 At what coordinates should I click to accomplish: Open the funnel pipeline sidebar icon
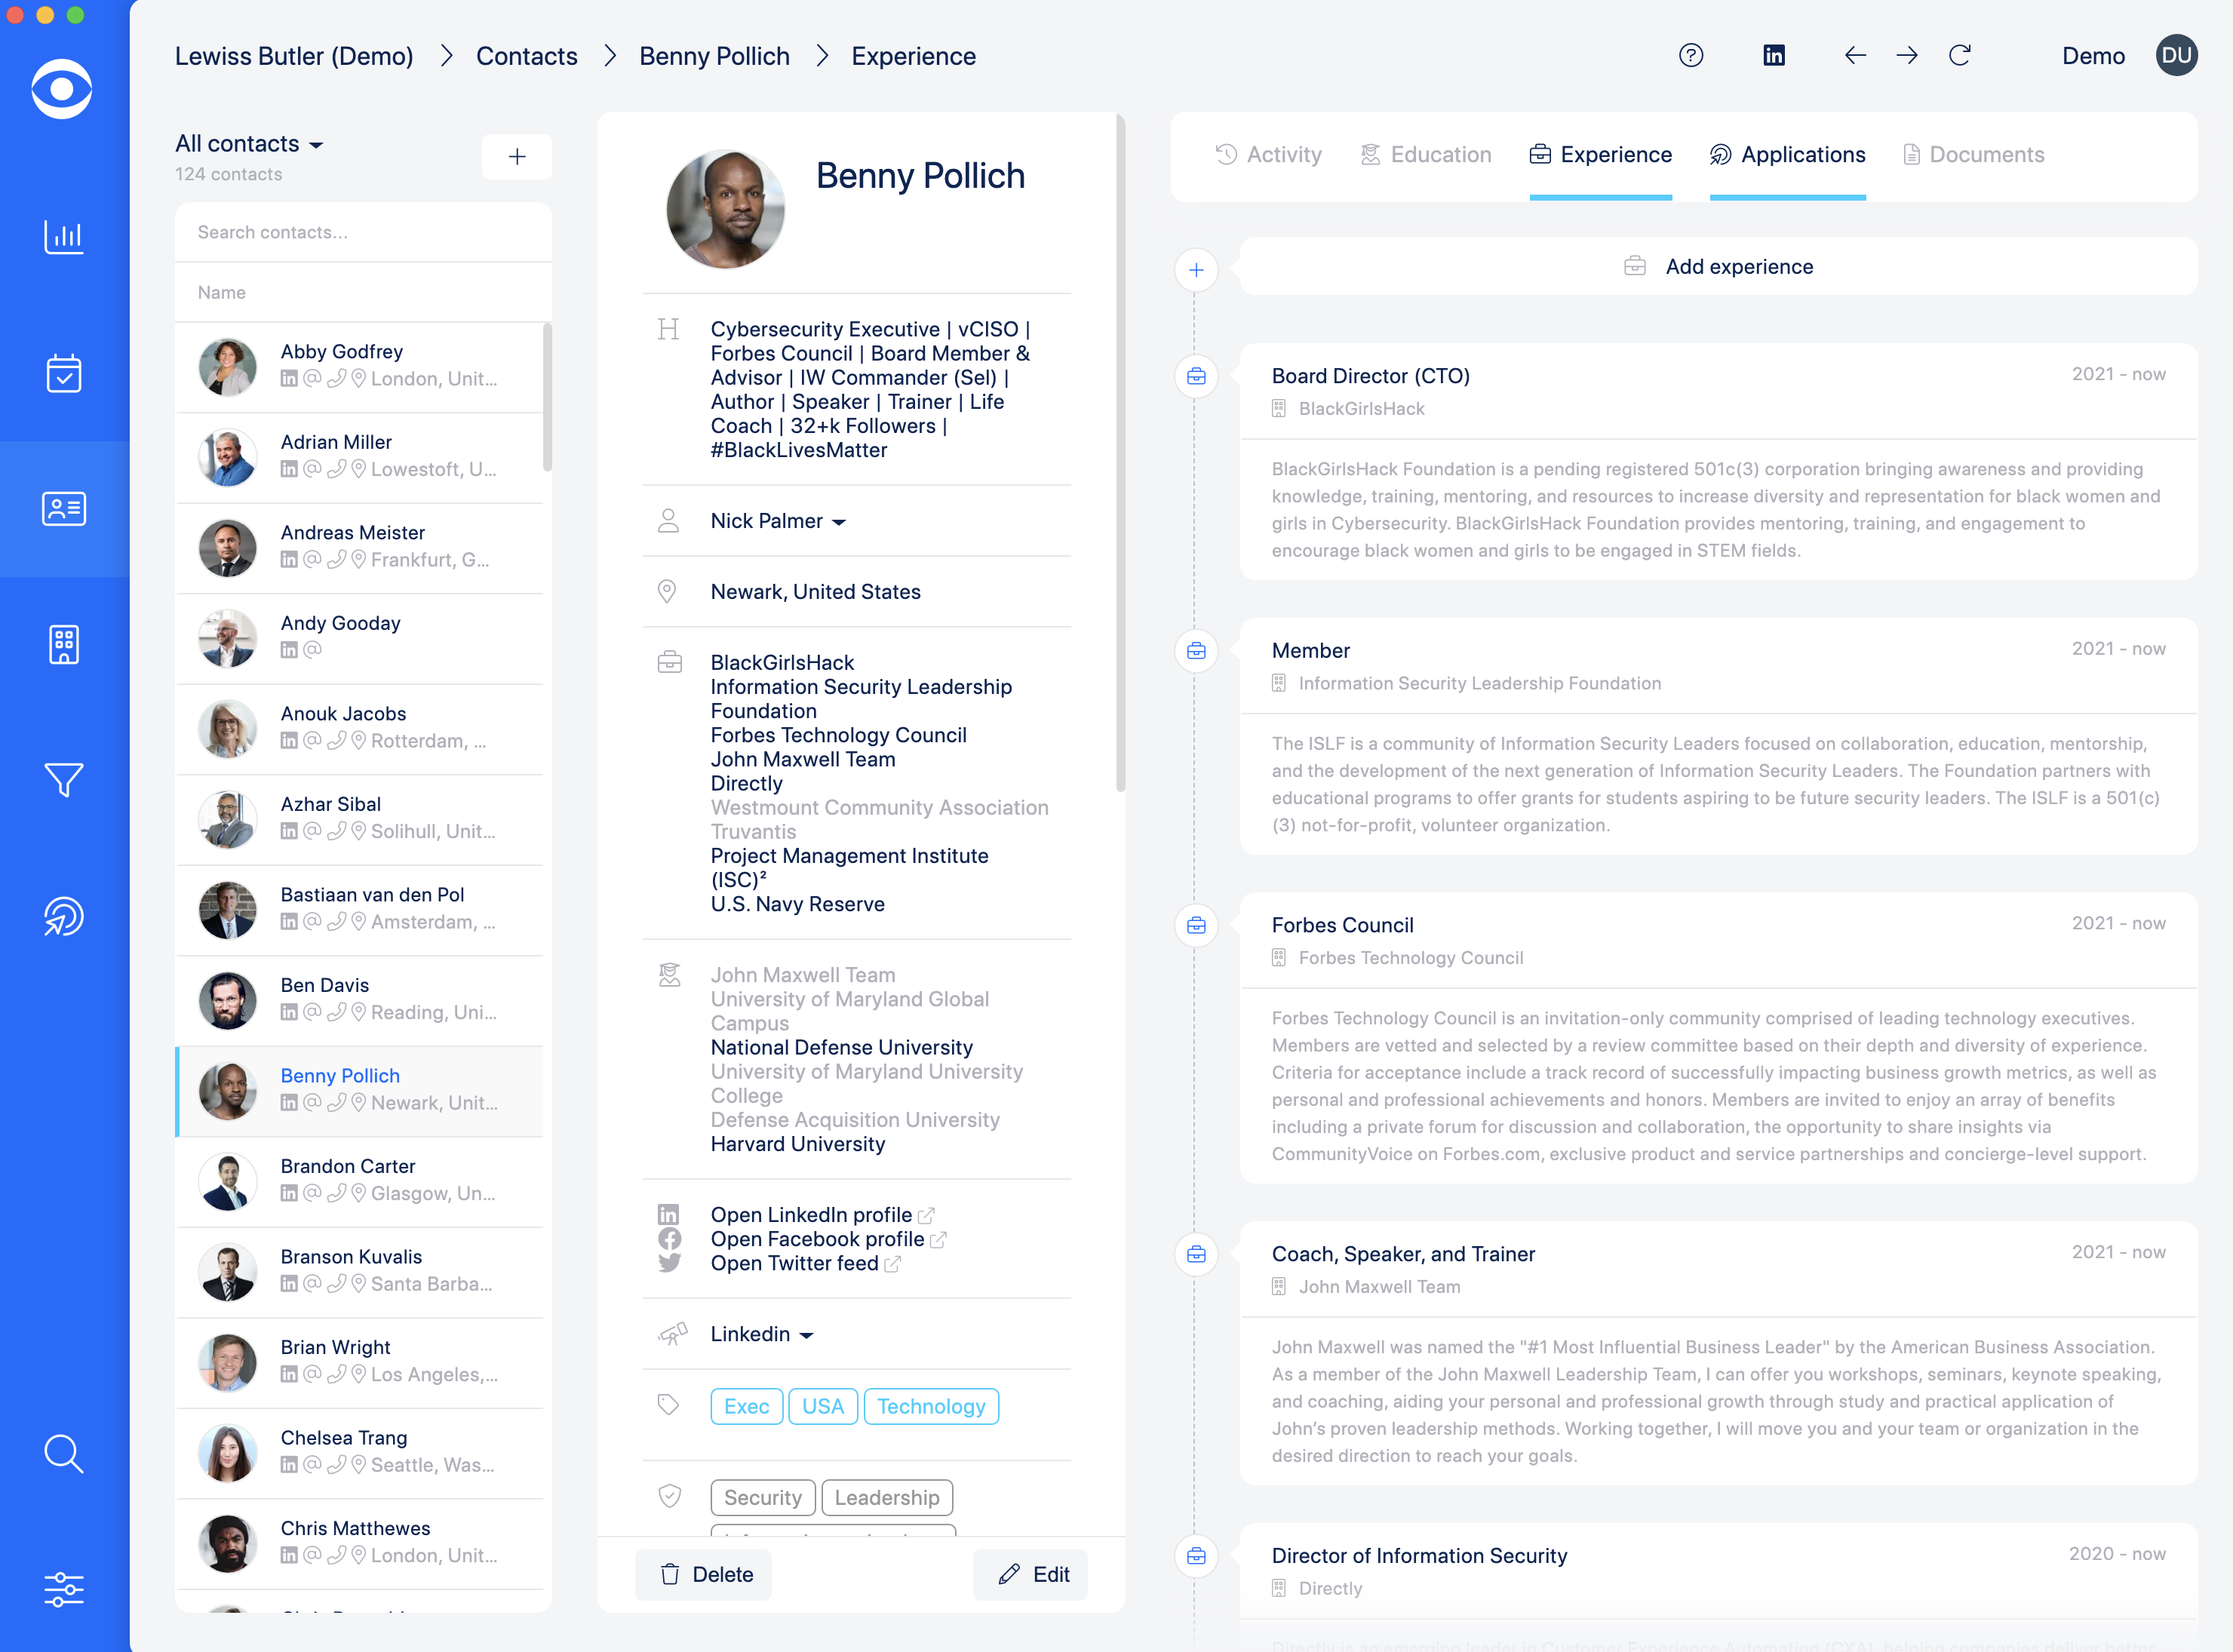(63, 780)
